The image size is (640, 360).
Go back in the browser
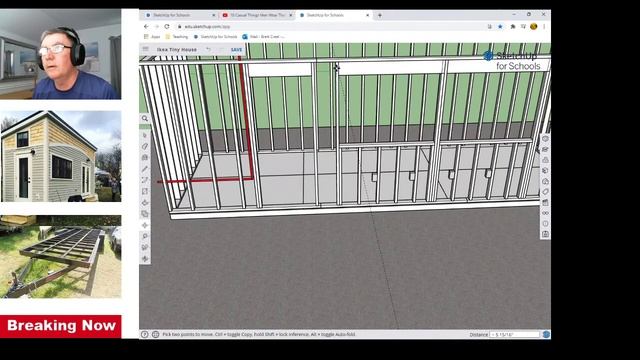146,27
